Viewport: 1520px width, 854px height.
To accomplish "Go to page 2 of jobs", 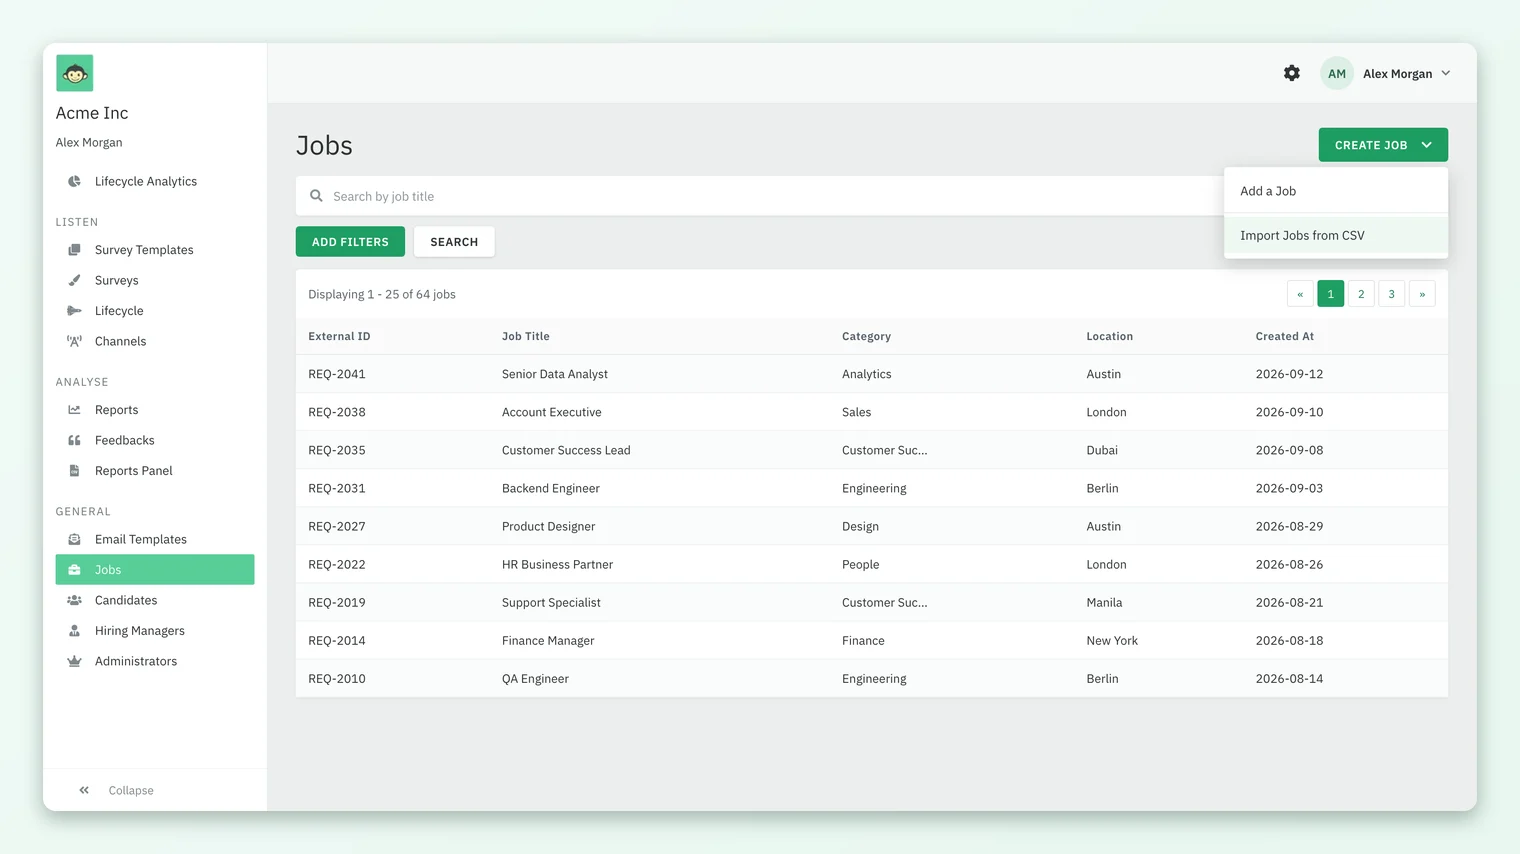I will (1361, 294).
